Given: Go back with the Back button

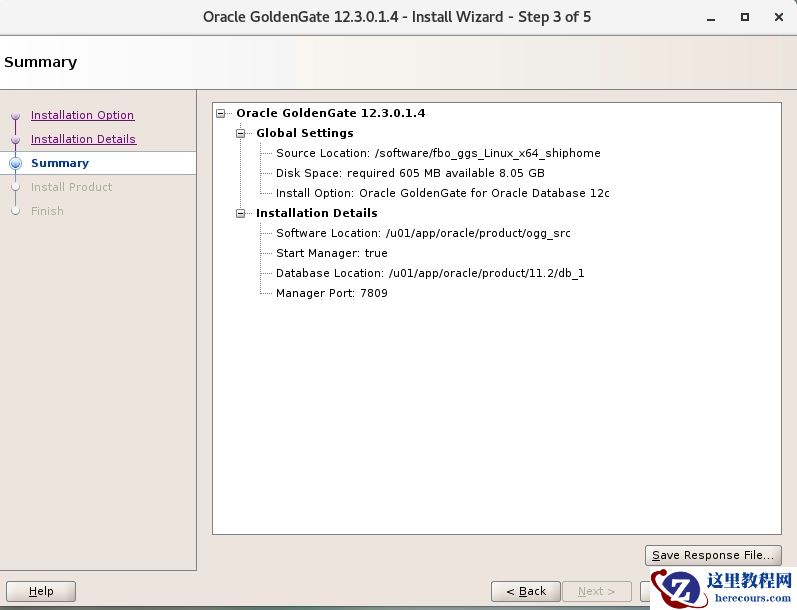Looking at the screenshot, I should [526, 591].
